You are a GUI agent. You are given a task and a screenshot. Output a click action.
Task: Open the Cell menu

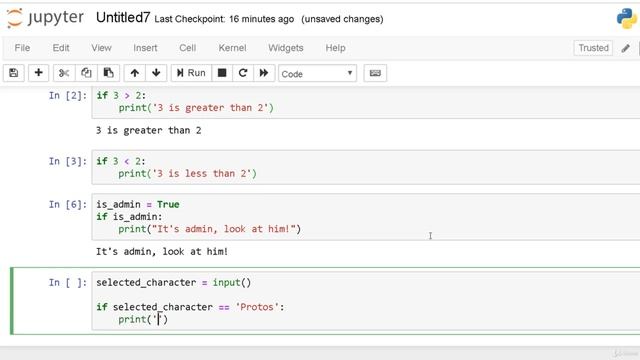[188, 48]
